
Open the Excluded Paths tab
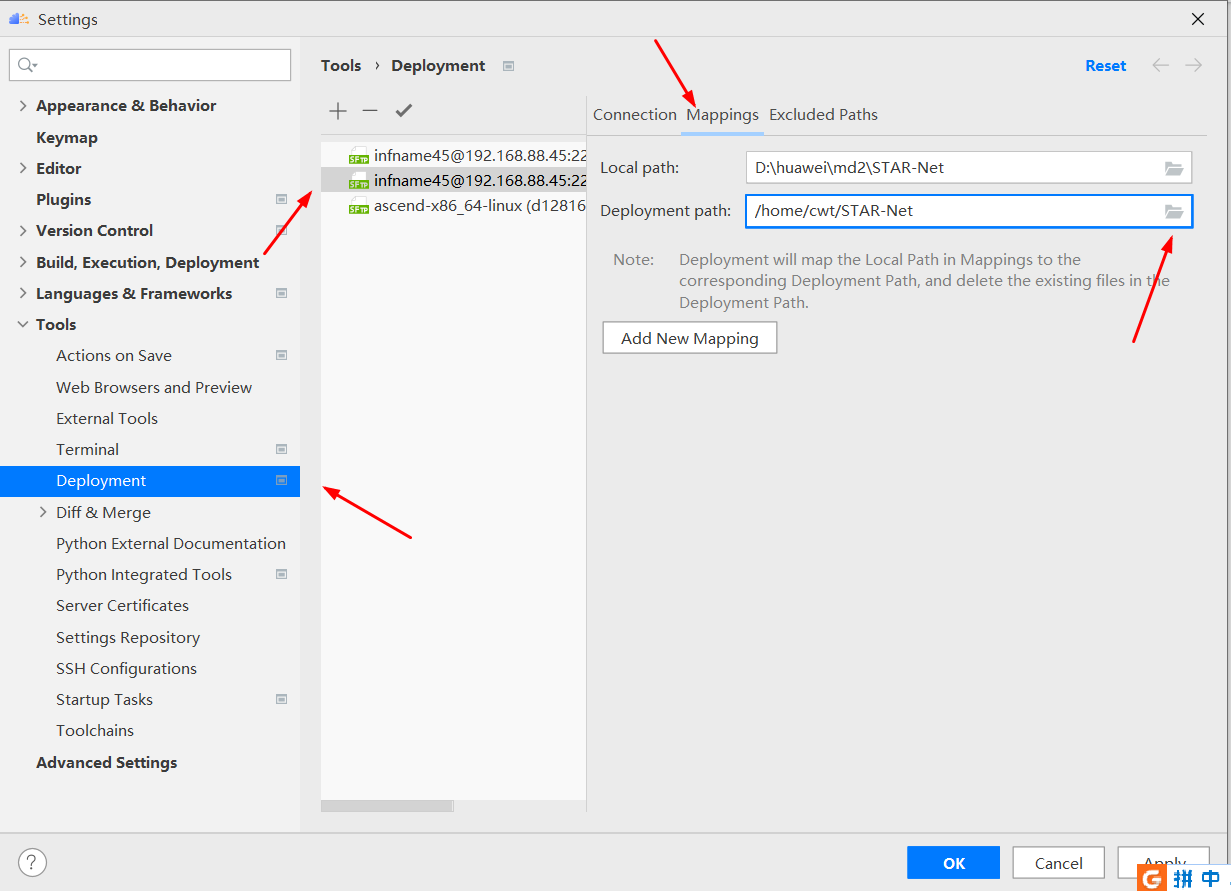tap(823, 115)
